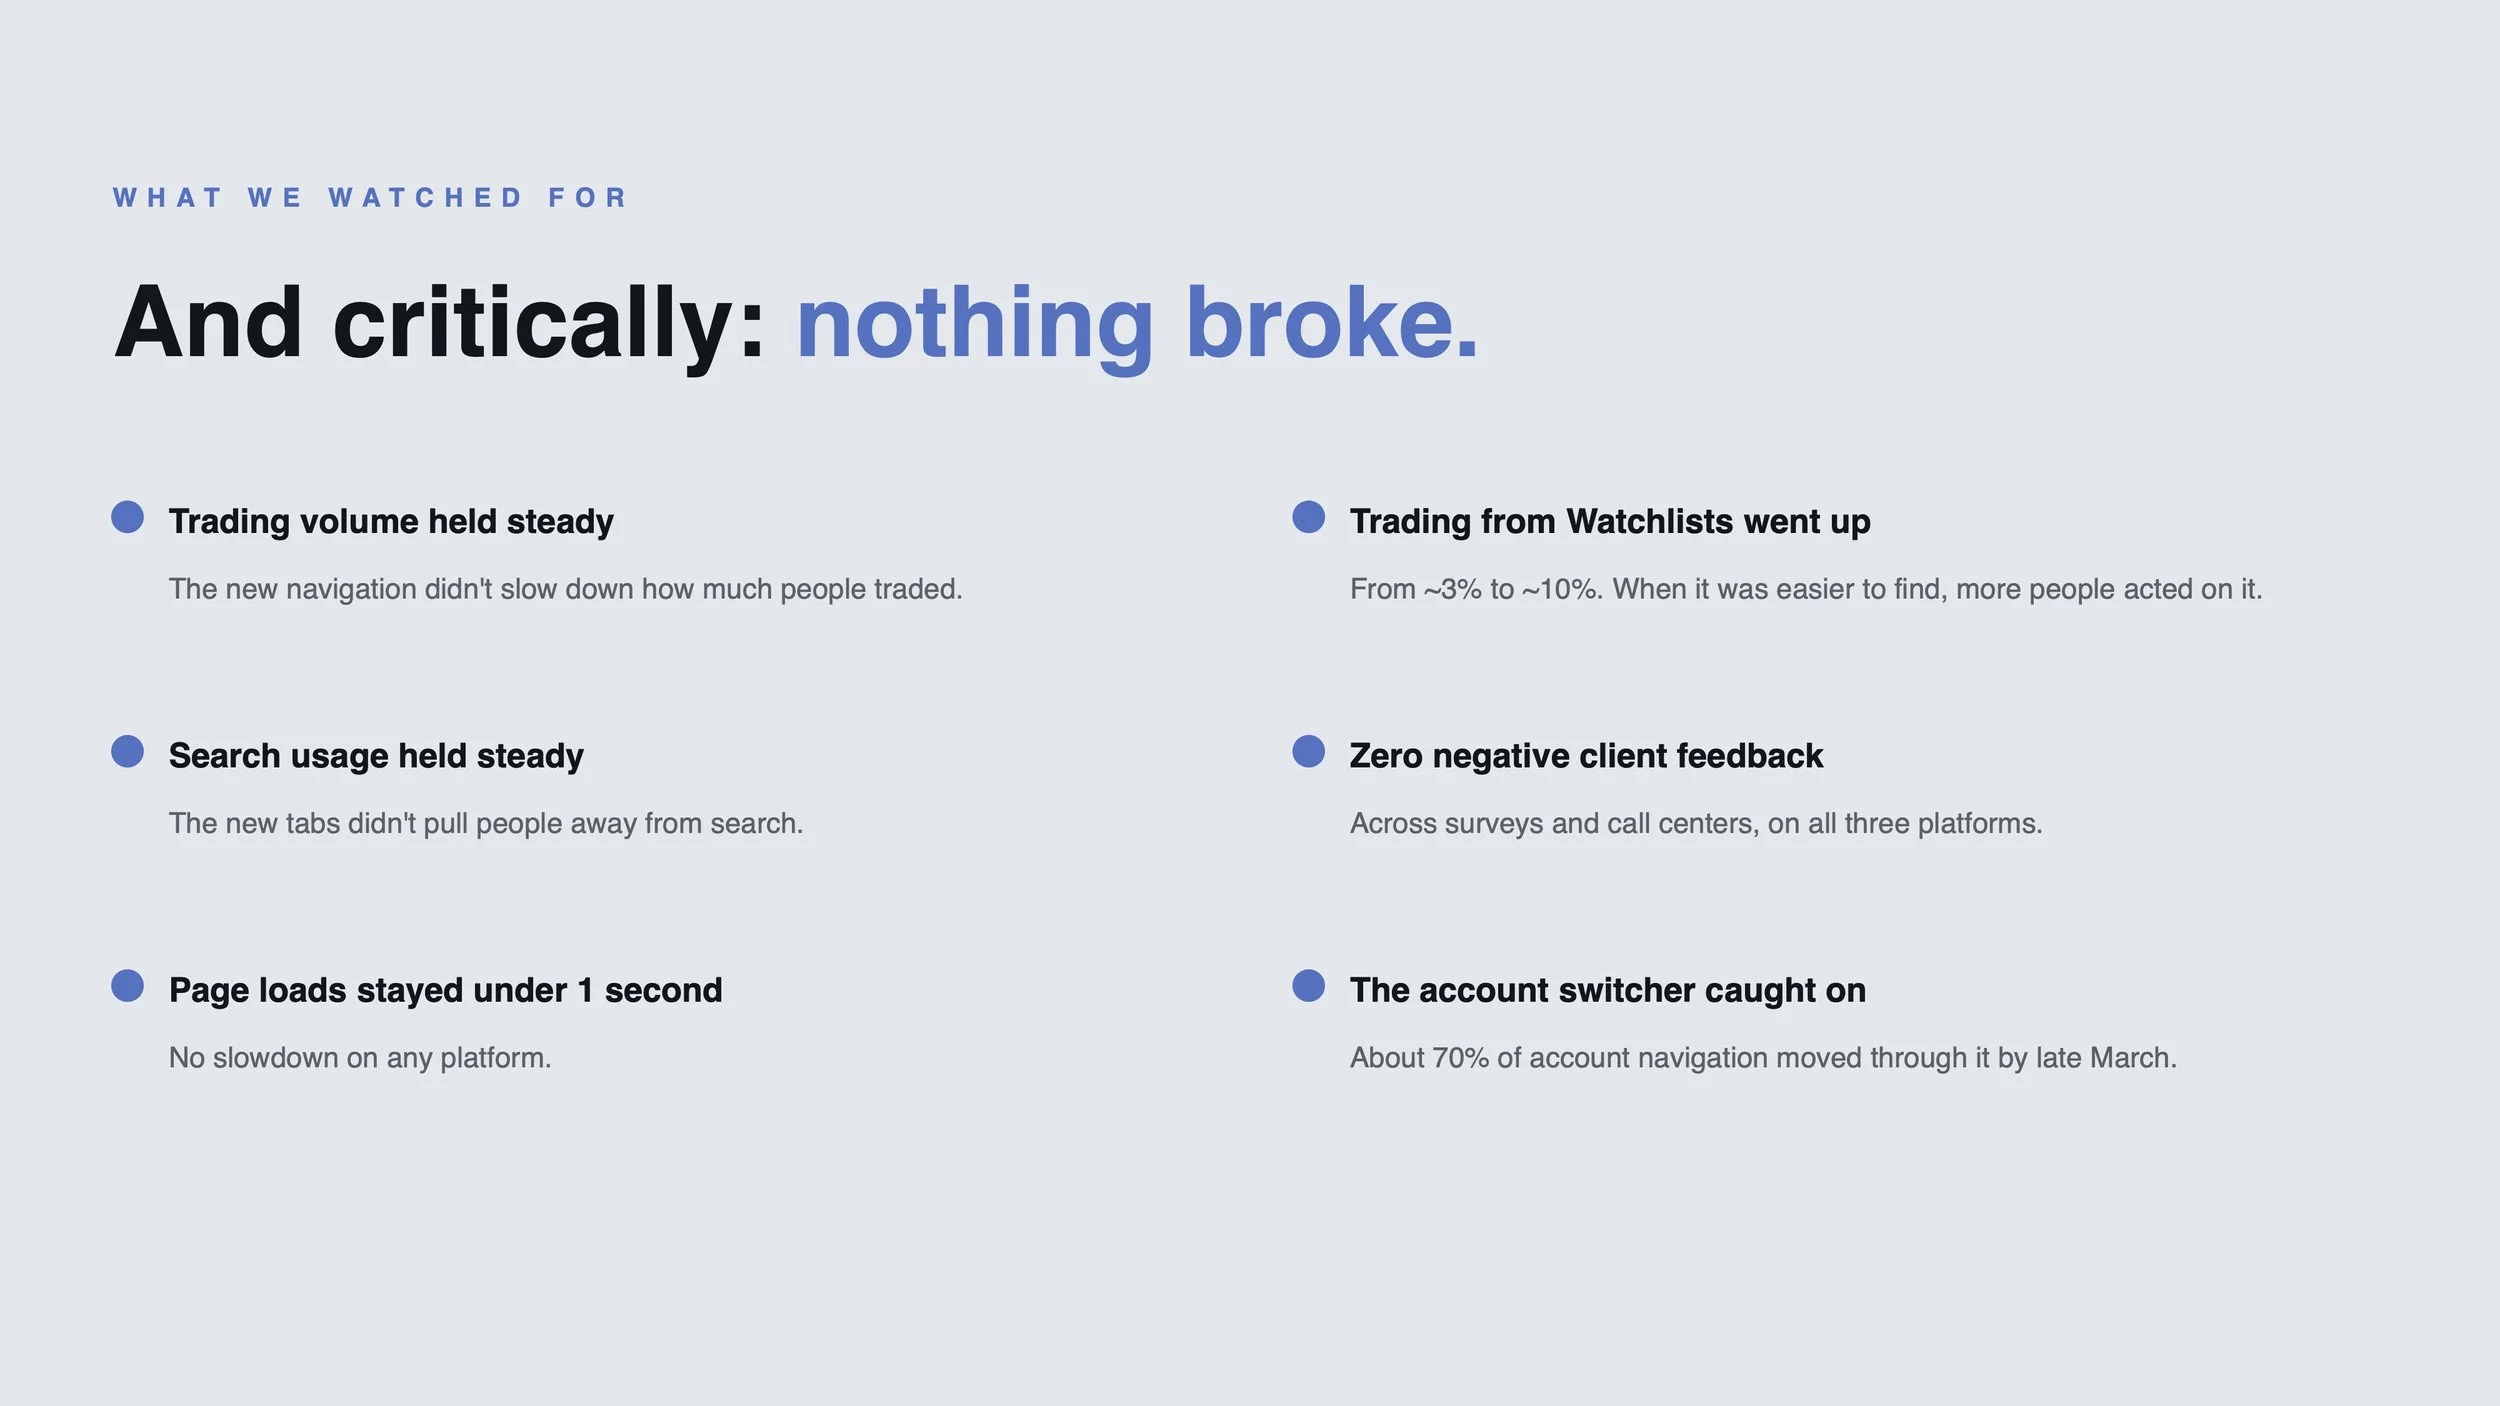The width and height of the screenshot is (2500, 1406).
Task: Select the 'The account switcher caught on' heading
Action: pyautogui.click(x=1607, y=990)
